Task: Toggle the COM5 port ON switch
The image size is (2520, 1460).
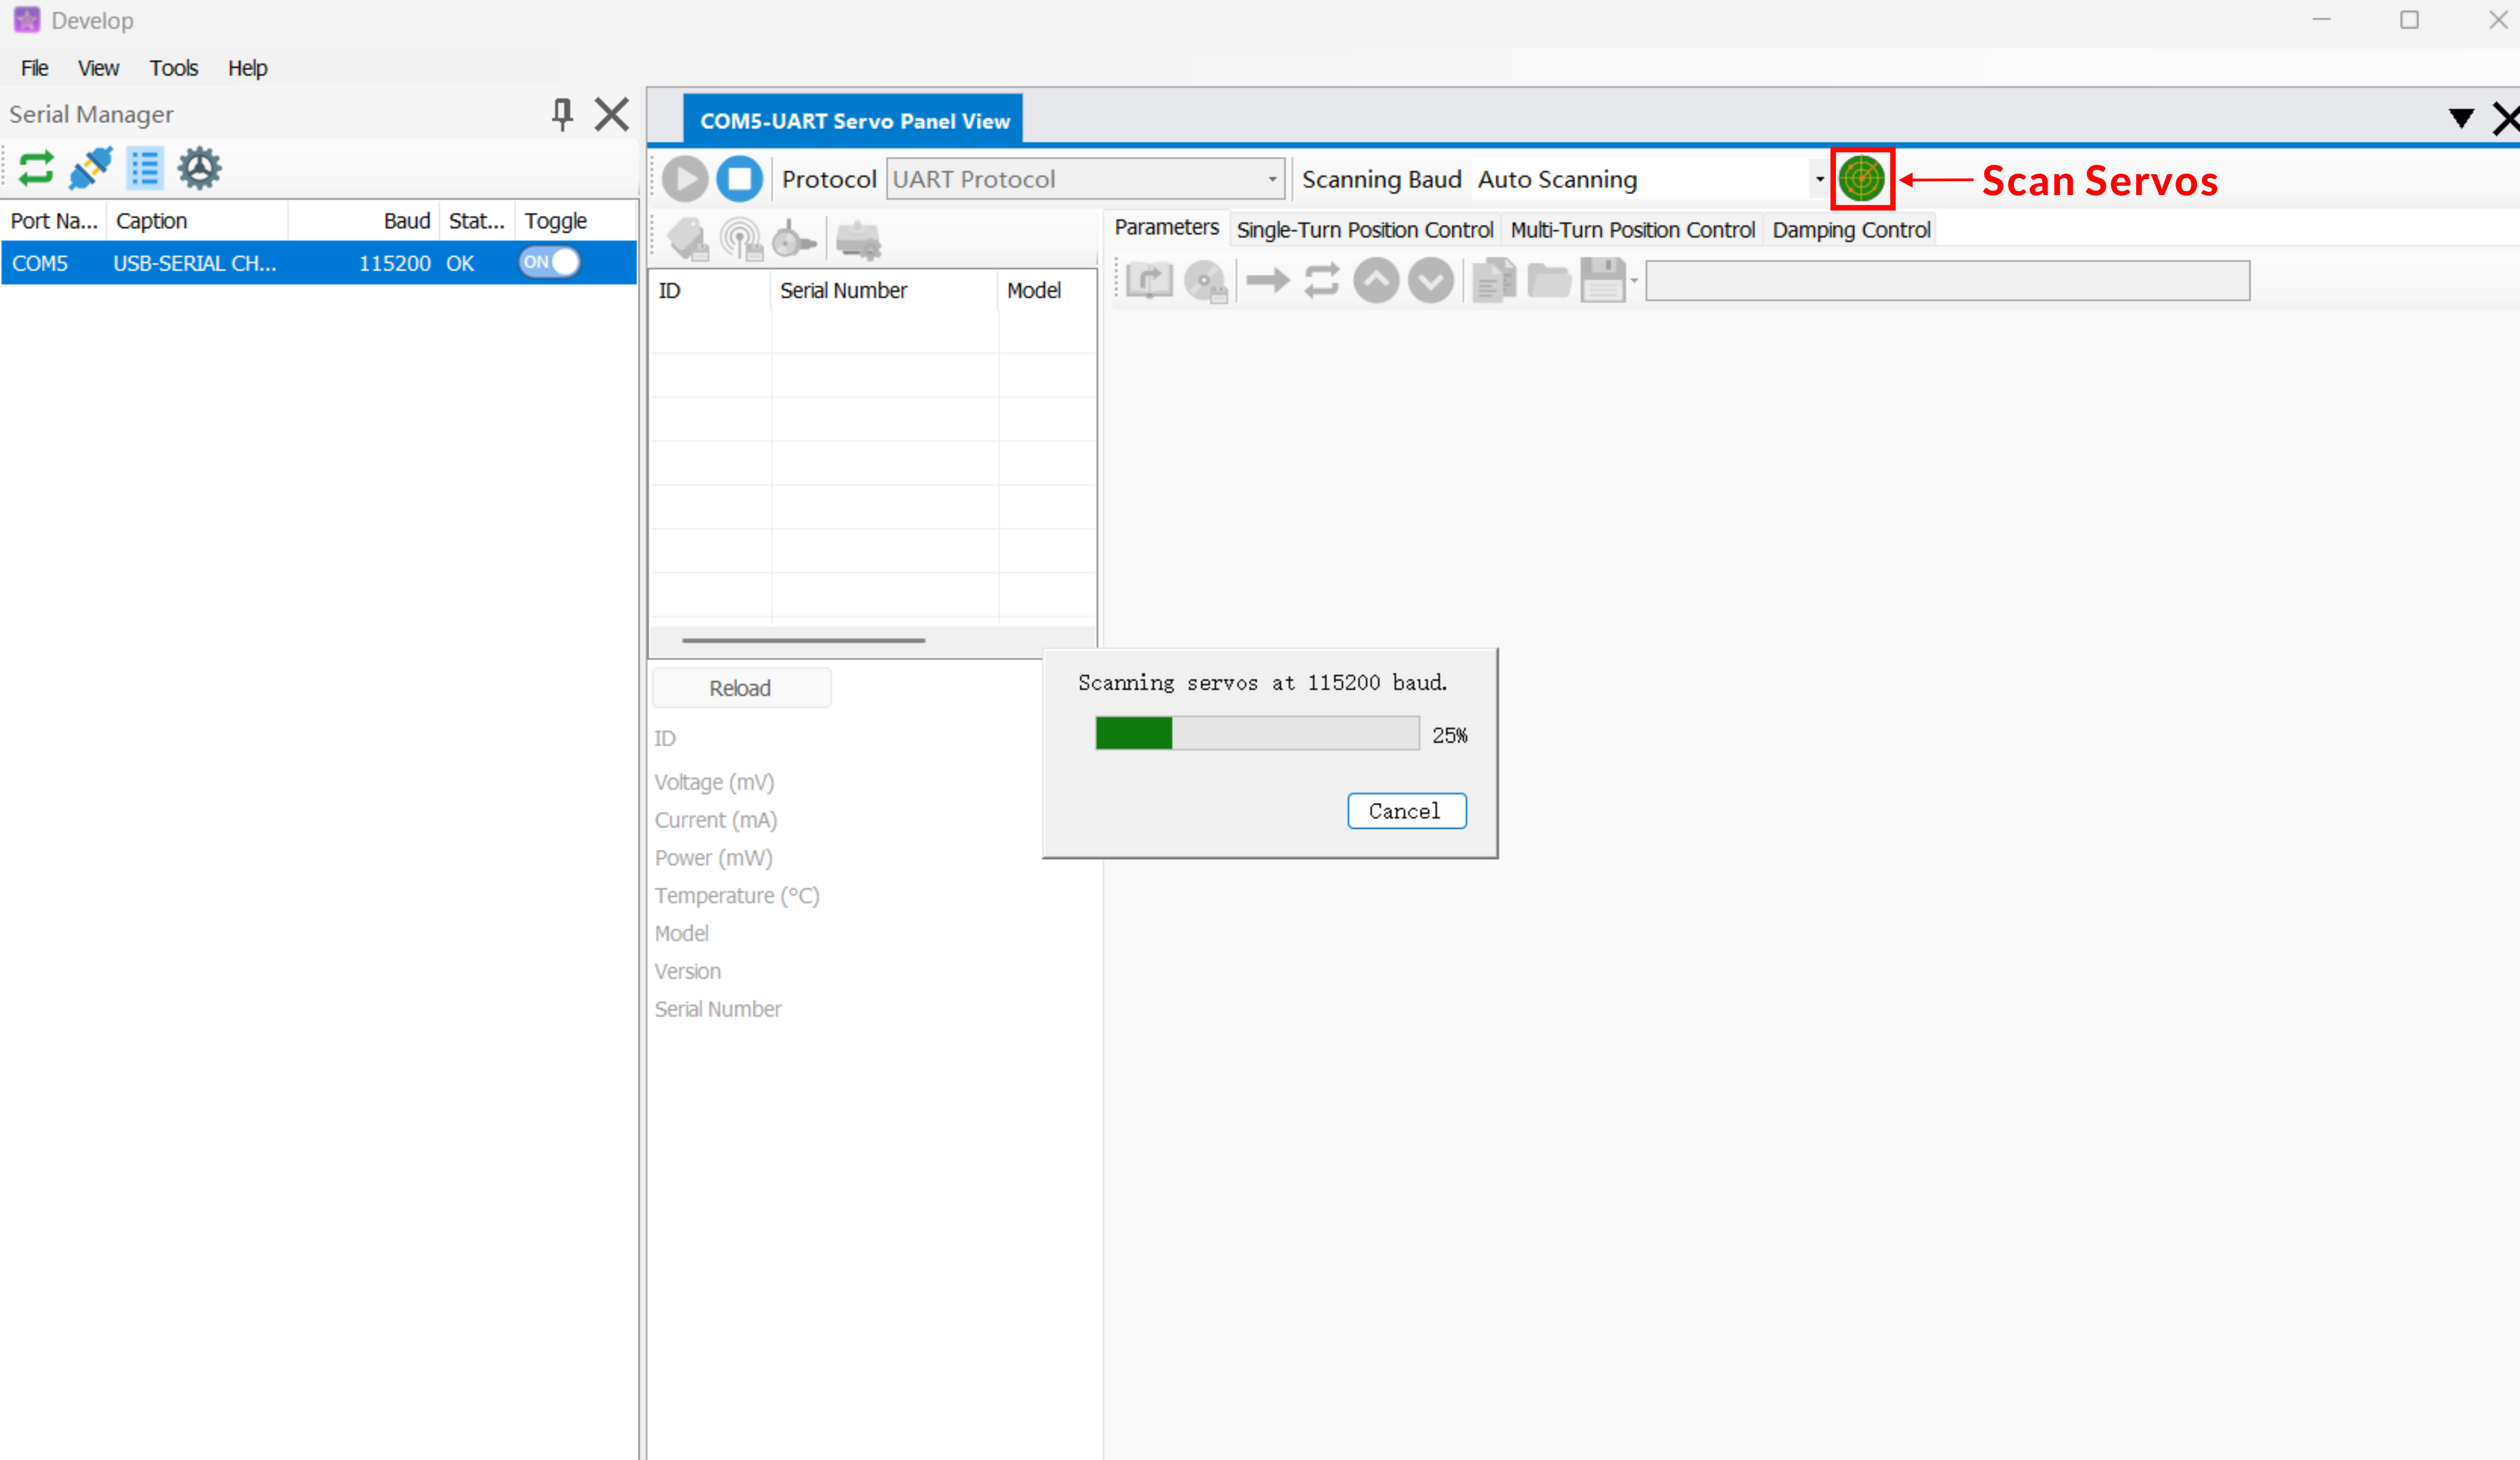Action: [549, 262]
